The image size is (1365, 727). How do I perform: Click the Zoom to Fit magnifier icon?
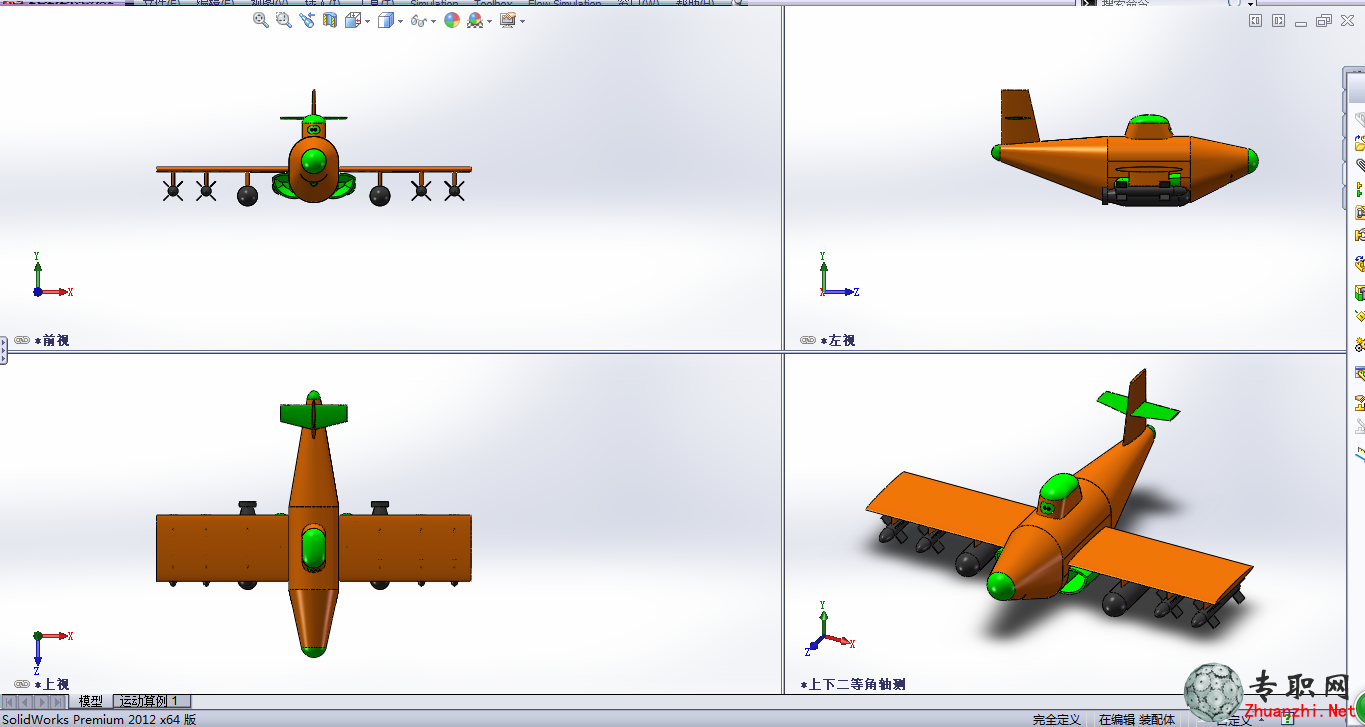point(261,20)
